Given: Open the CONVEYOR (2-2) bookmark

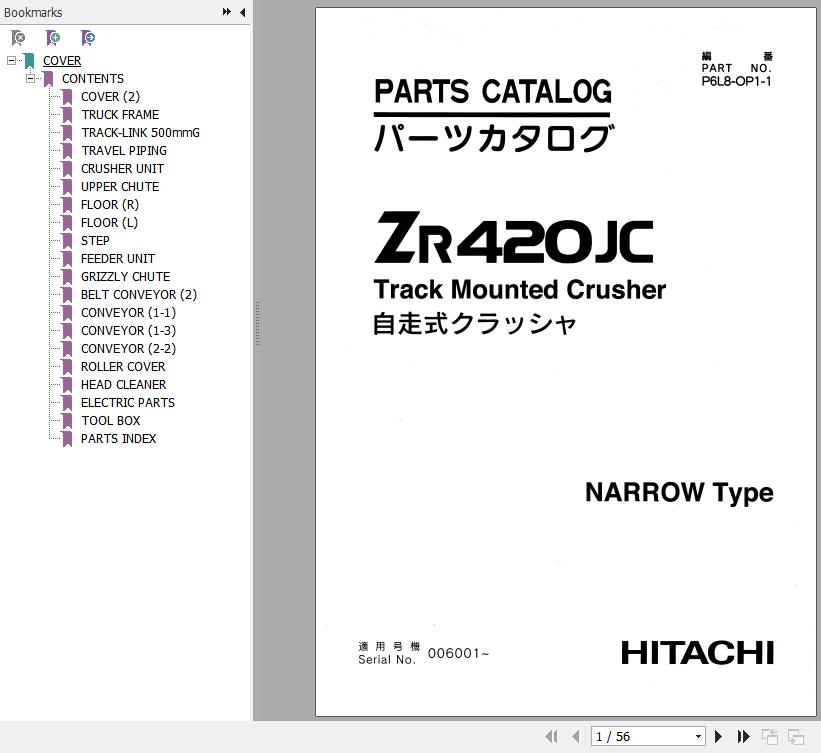Looking at the screenshot, I should 128,349.
